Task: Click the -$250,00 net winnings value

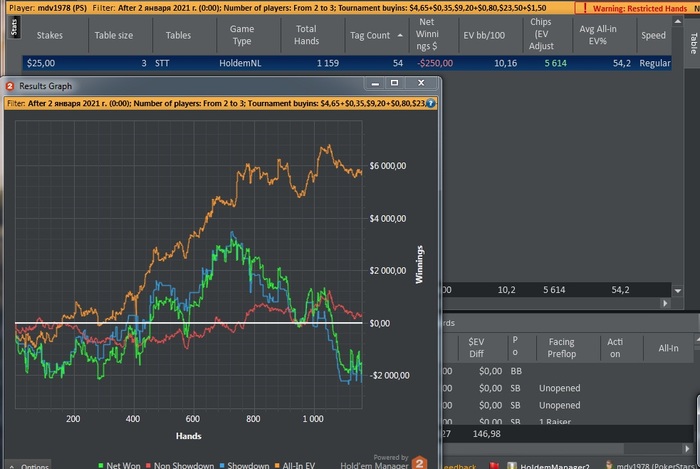Action: click(x=435, y=63)
